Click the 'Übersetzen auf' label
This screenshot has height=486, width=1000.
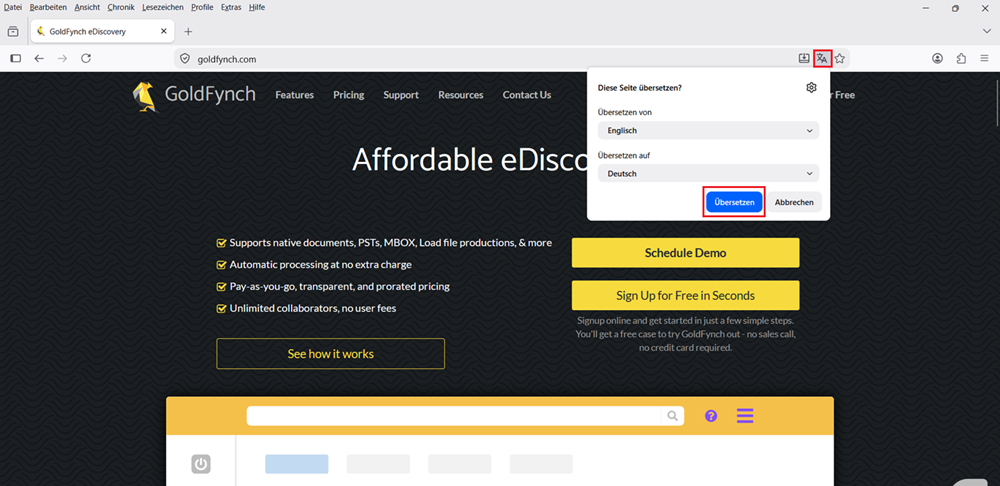point(624,155)
